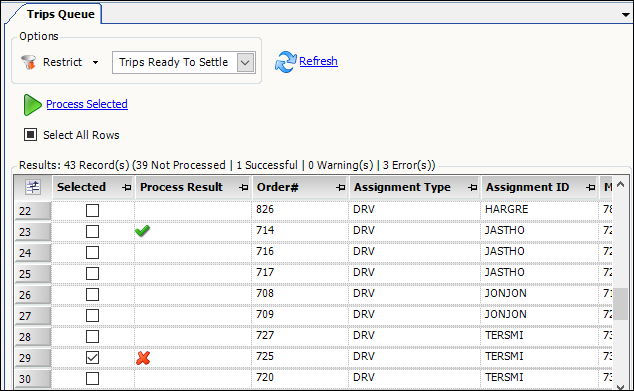Check the Selected box for order 714
Viewport: 634px width, 391px height.
point(93,231)
